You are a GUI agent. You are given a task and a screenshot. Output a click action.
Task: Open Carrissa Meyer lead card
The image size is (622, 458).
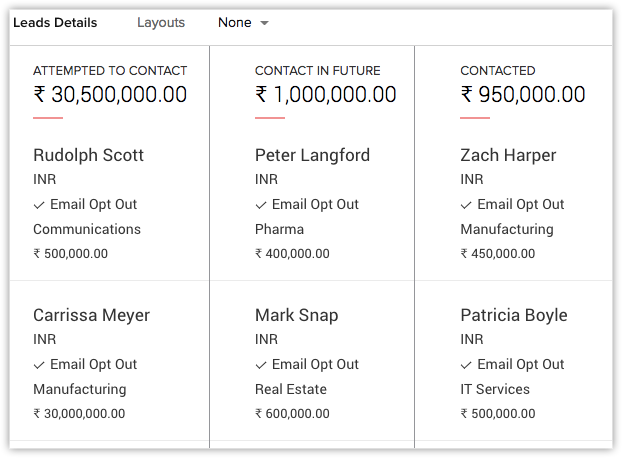click(91, 315)
